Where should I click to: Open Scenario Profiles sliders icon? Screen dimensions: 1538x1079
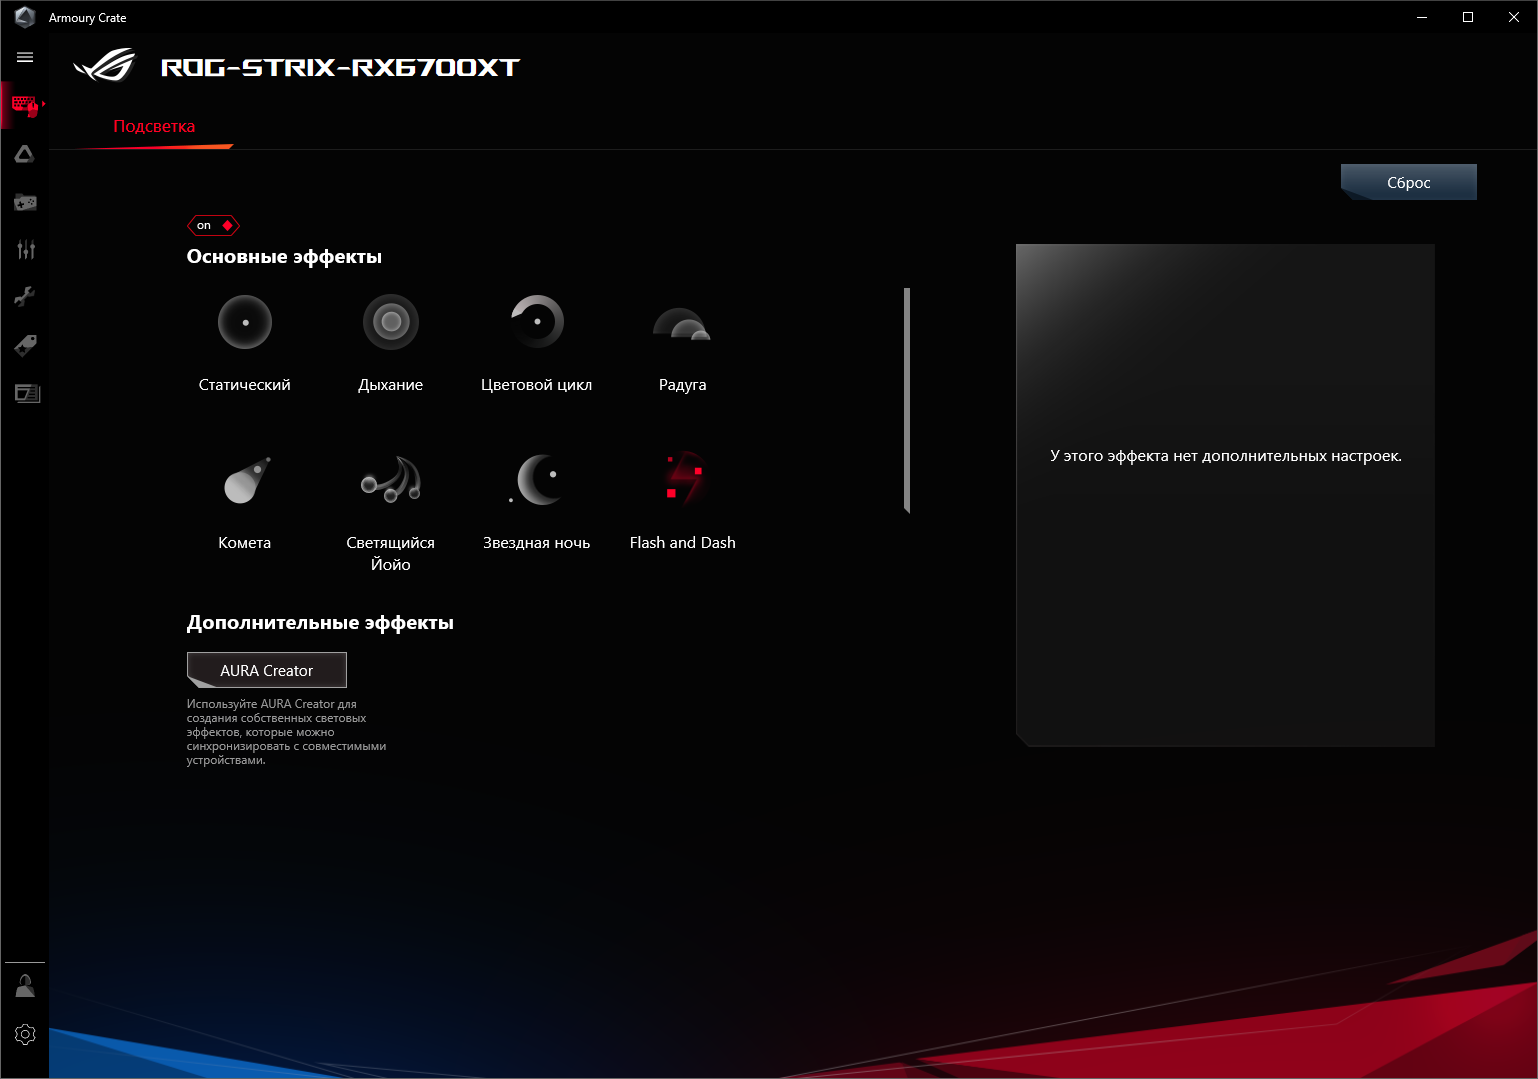pos(25,249)
